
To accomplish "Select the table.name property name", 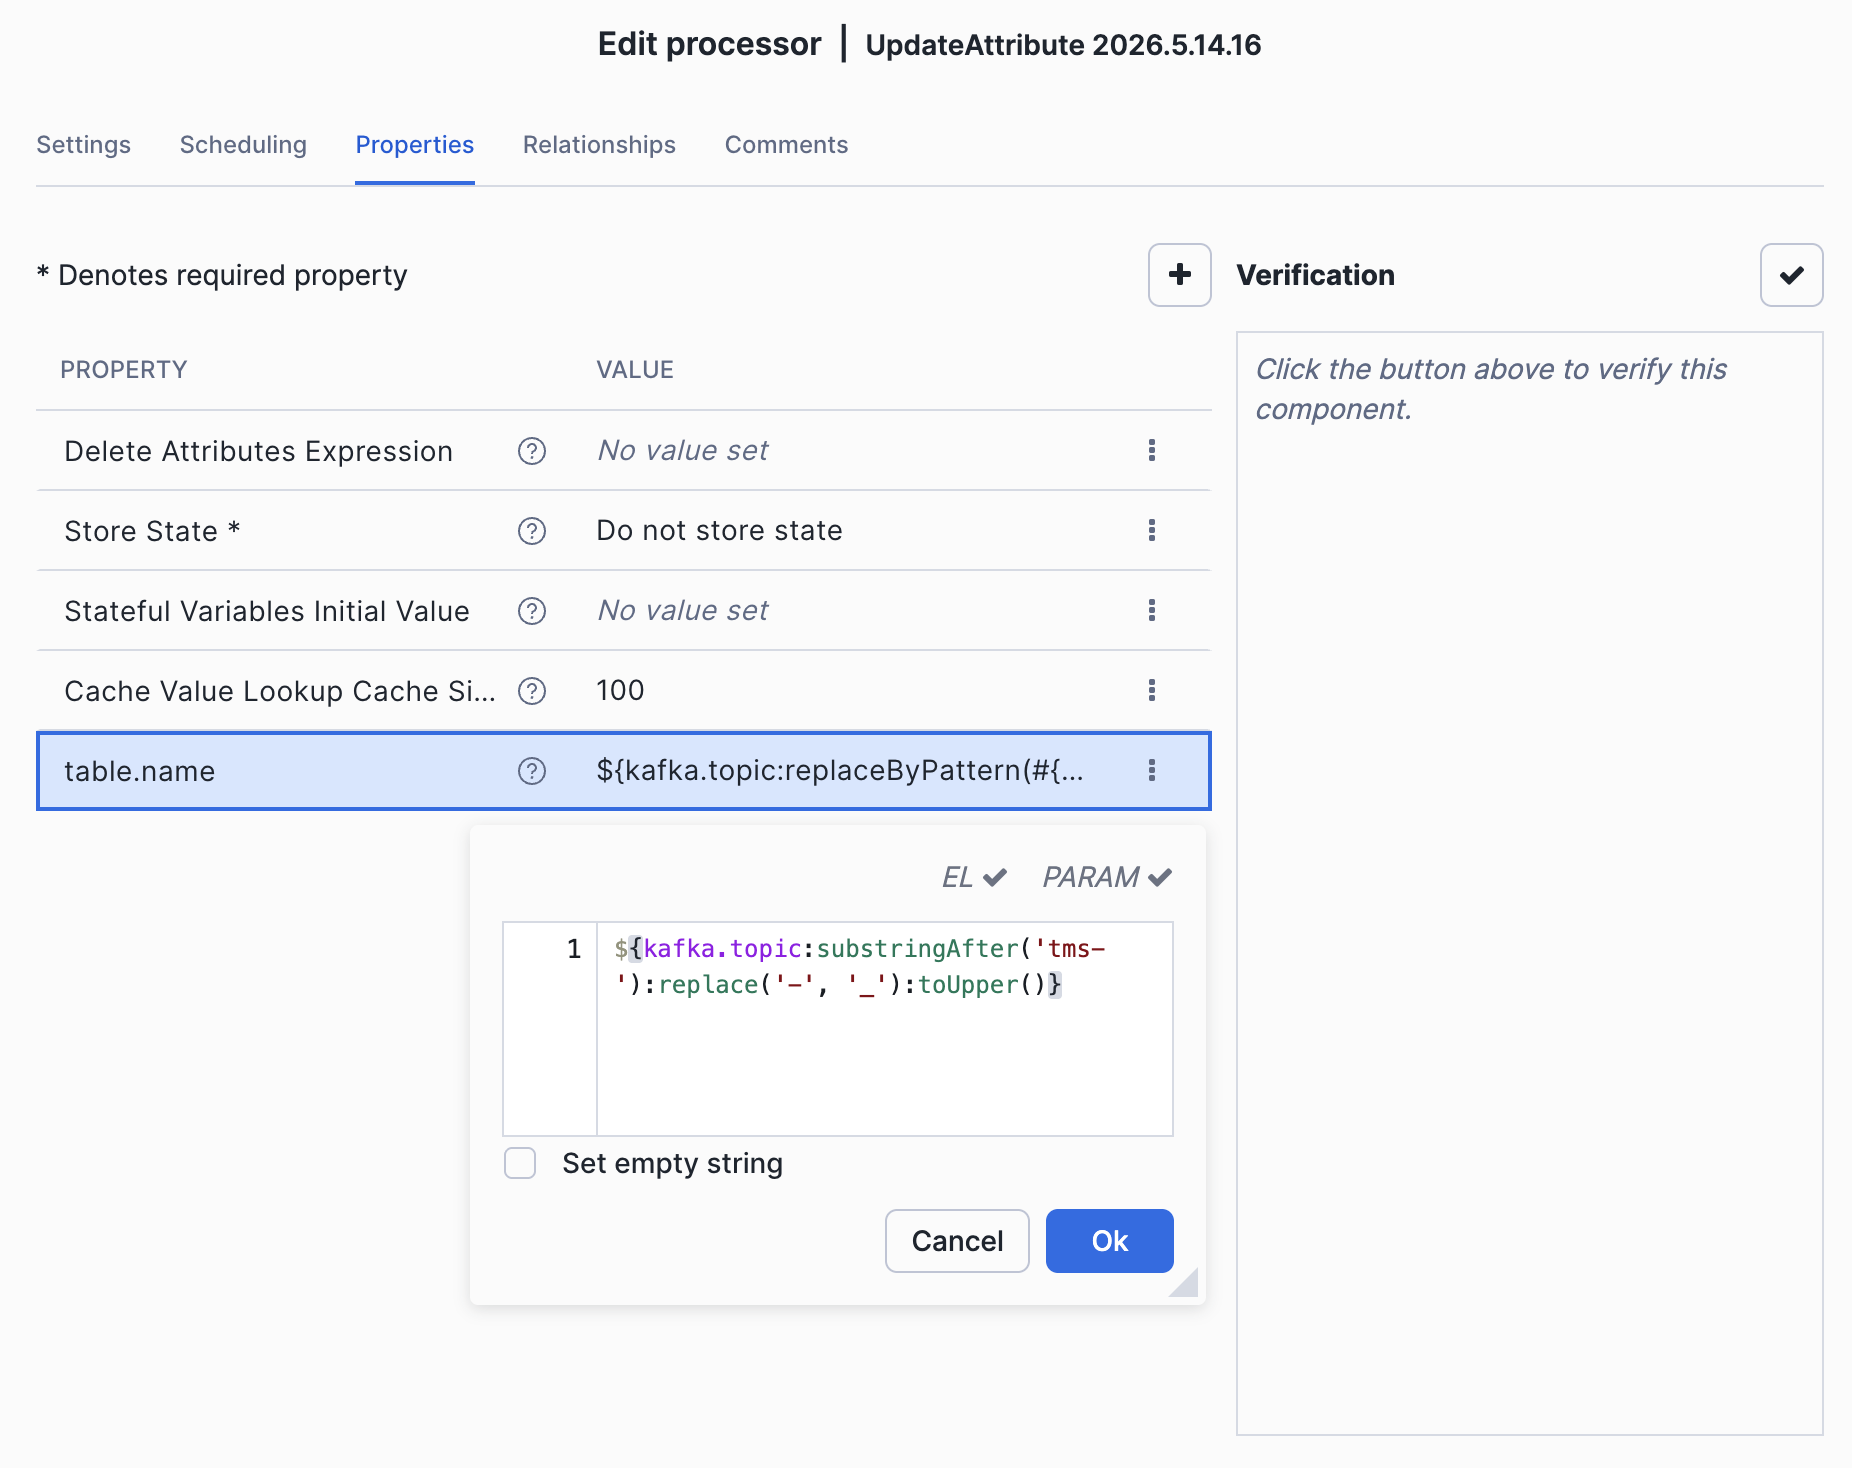I will point(140,771).
